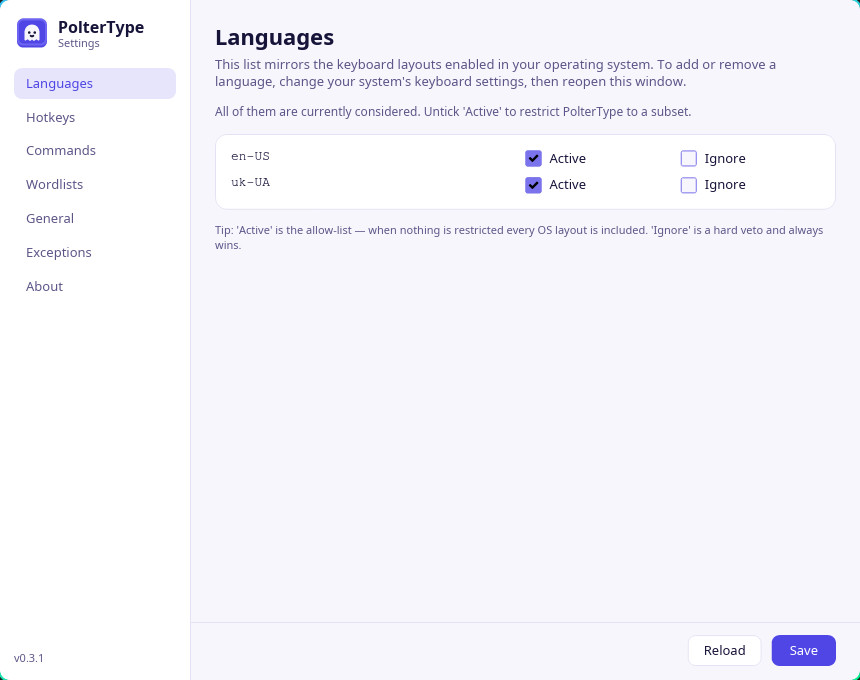
Task: Click the Active label next to uk-UA
Action: [567, 185]
